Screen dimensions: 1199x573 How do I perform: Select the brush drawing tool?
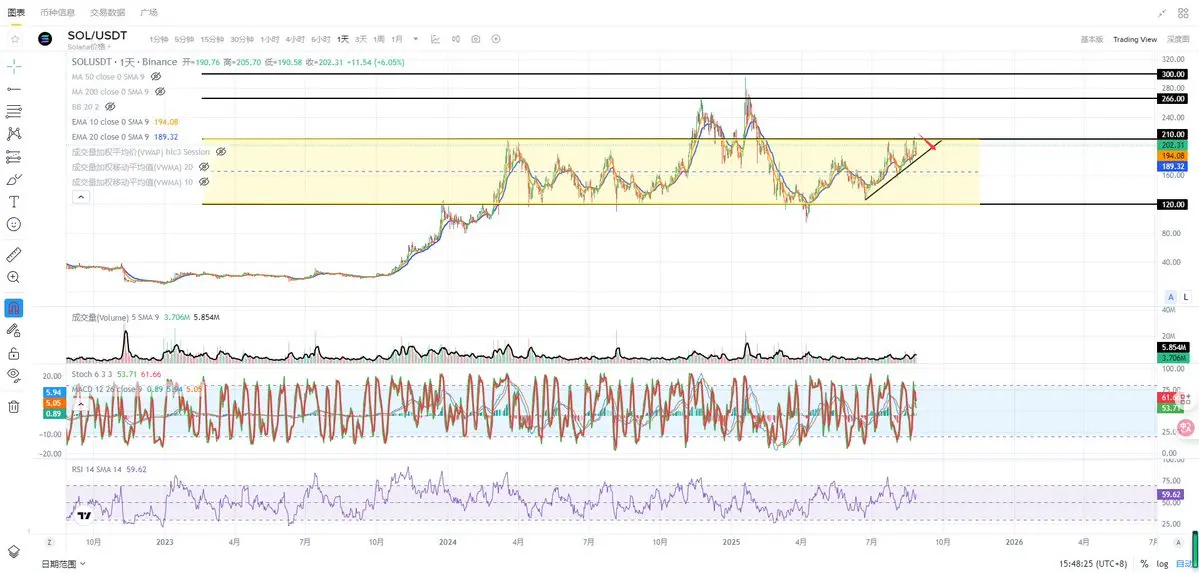[x=14, y=179]
